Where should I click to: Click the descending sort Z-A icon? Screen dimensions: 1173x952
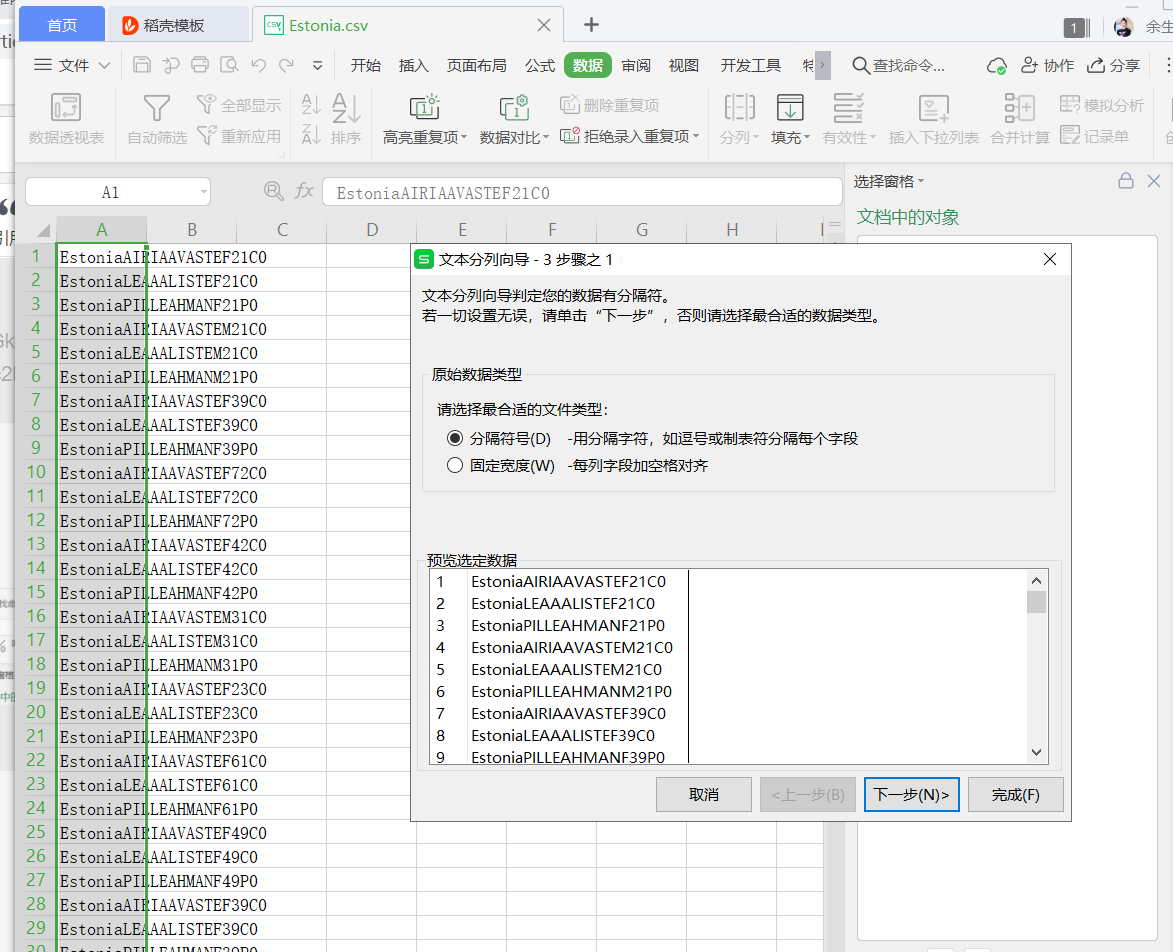311,135
